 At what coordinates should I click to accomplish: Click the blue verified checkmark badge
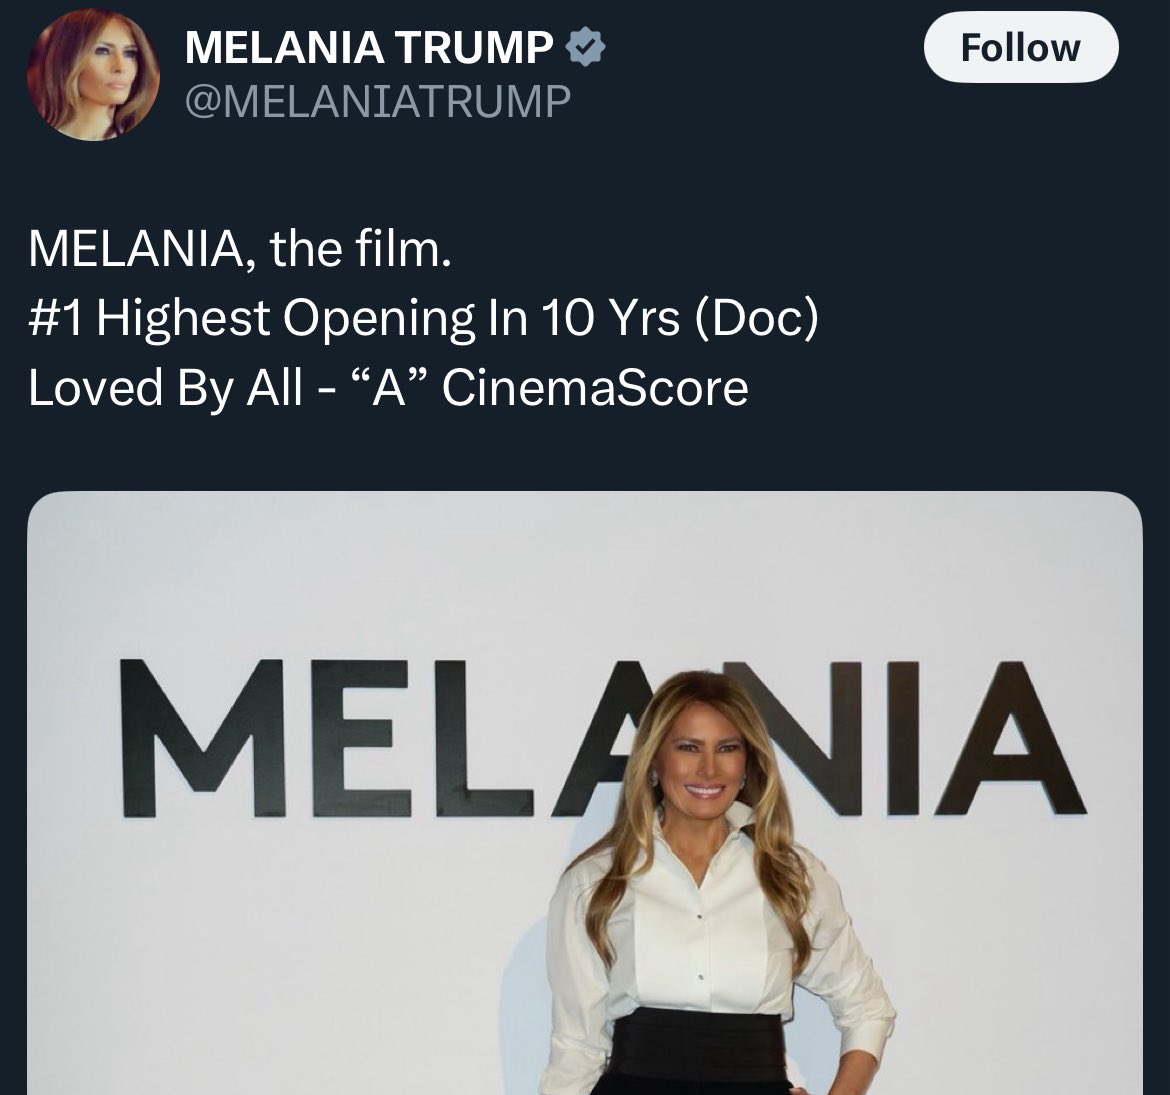584,46
